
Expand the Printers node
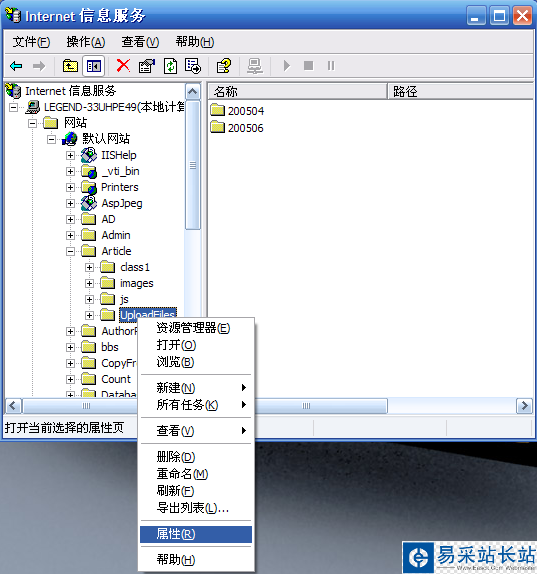click(x=70, y=187)
